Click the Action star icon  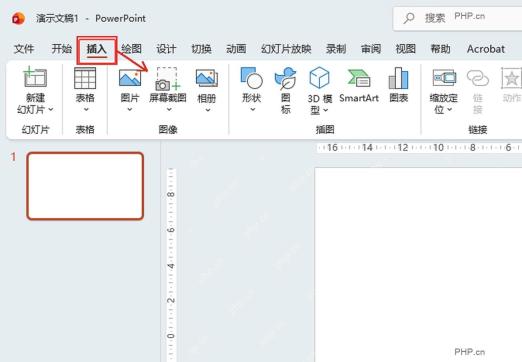511,78
